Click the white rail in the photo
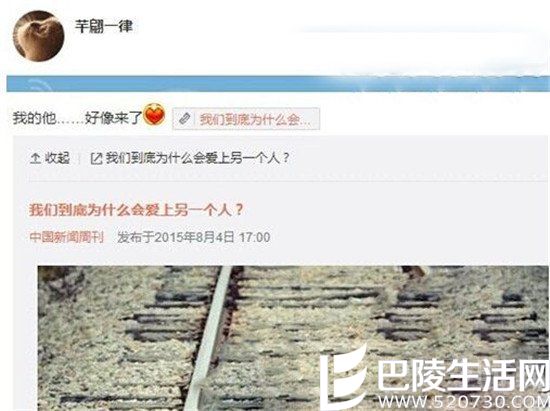This screenshot has width=550, height=411. [x=209, y=338]
